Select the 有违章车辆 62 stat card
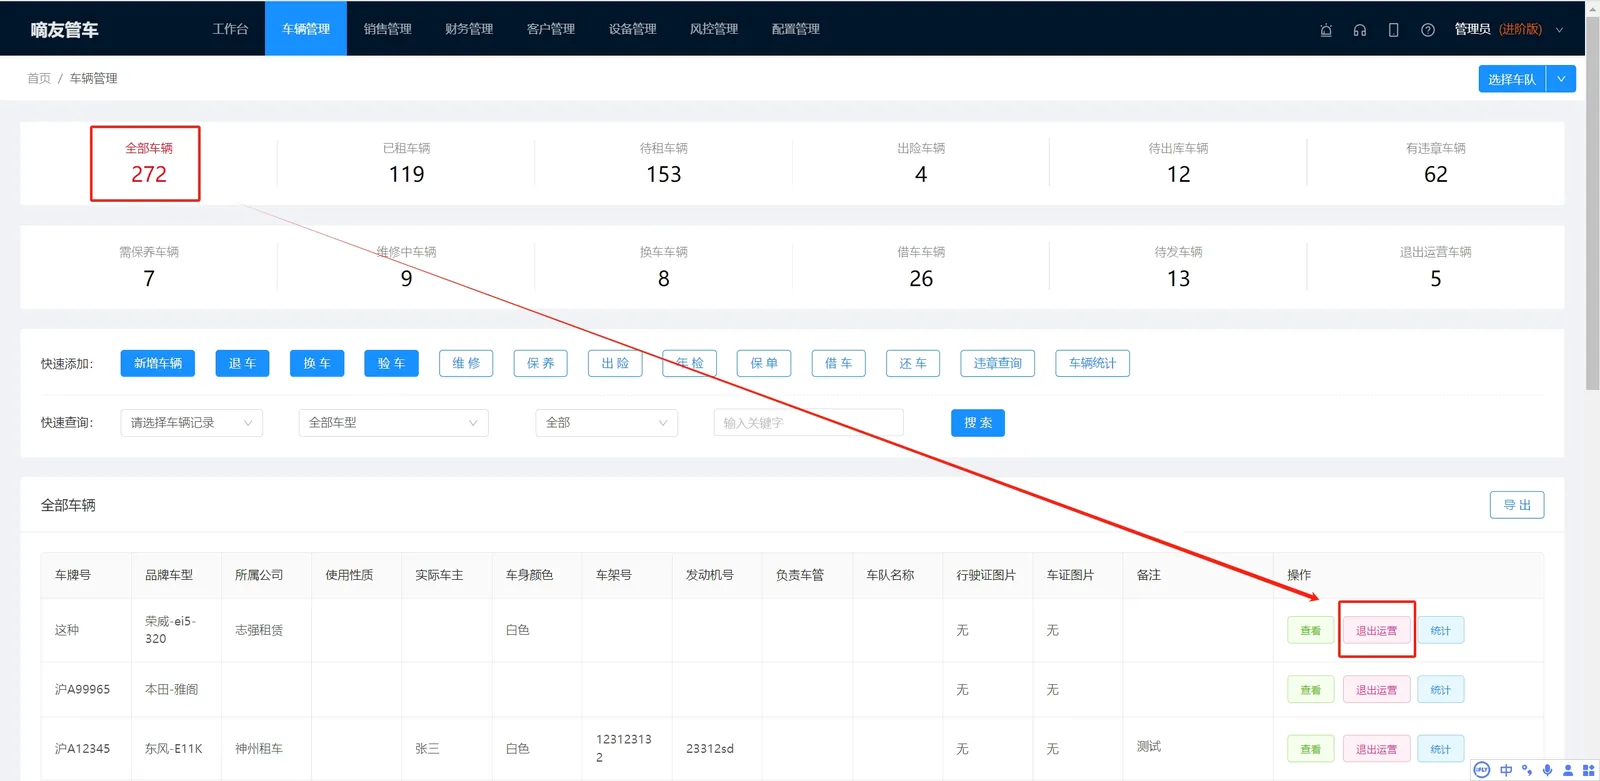The width and height of the screenshot is (1600, 781). [1435, 163]
